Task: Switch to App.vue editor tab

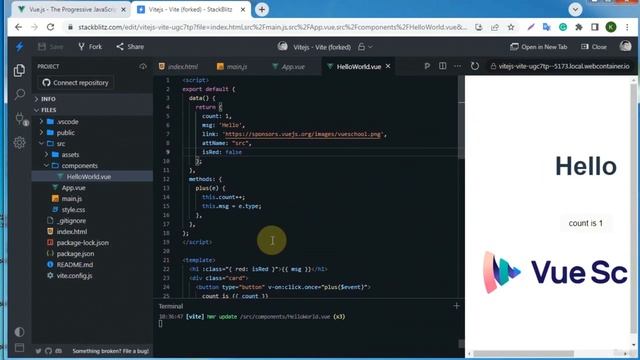Action: [x=289, y=67]
